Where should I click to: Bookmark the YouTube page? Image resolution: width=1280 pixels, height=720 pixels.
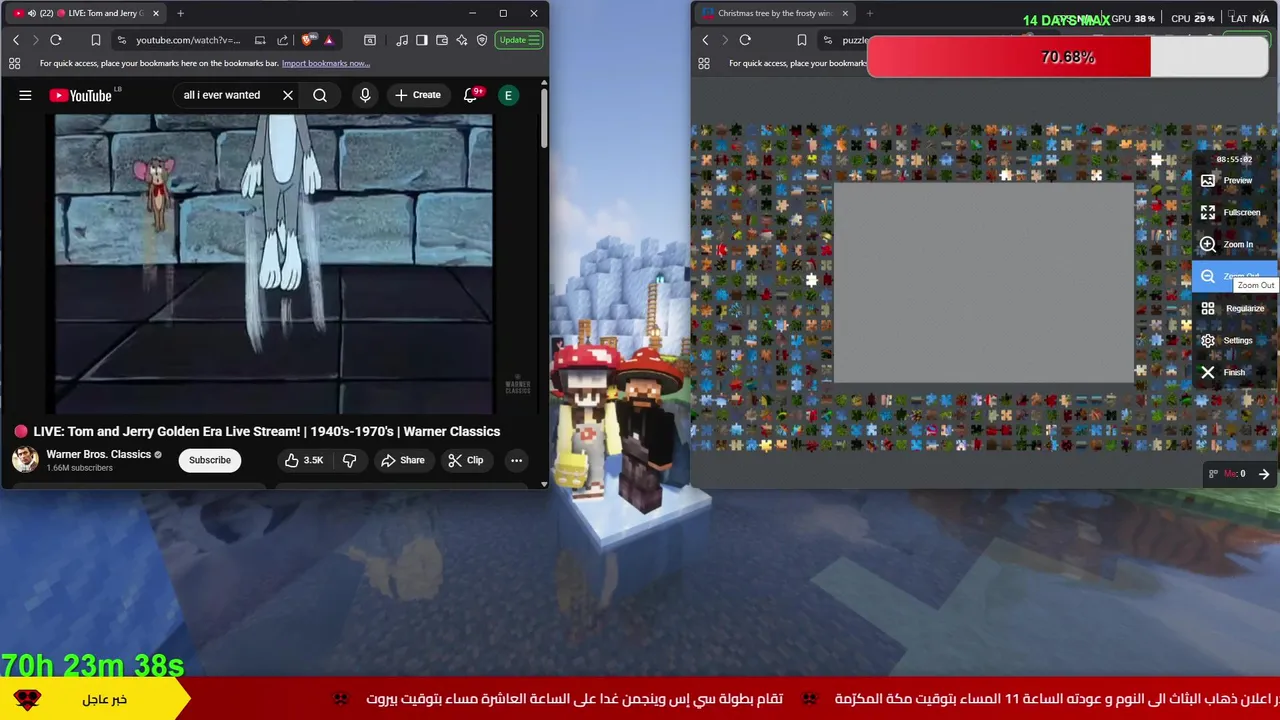click(x=96, y=40)
